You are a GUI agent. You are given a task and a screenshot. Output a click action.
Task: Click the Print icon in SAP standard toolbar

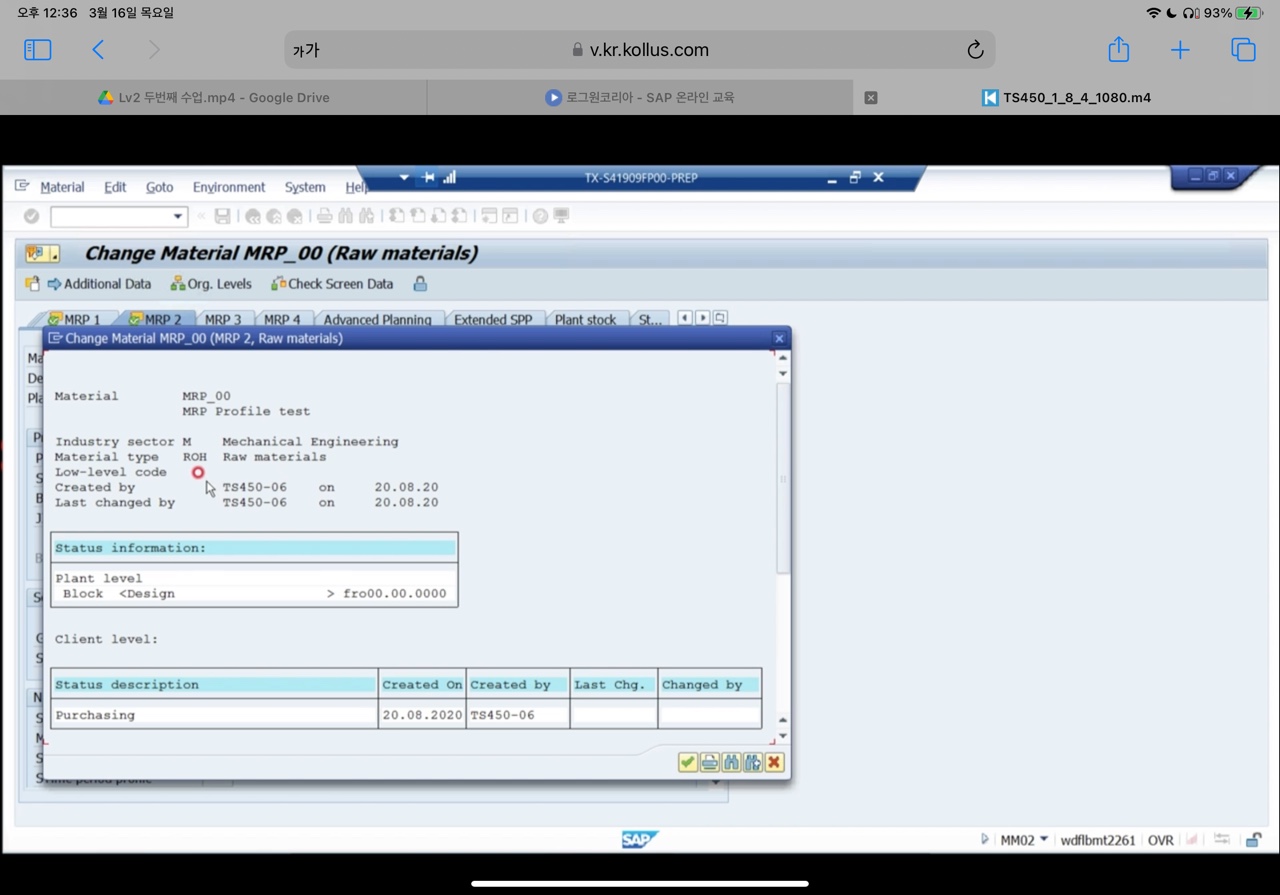point(324,216)
